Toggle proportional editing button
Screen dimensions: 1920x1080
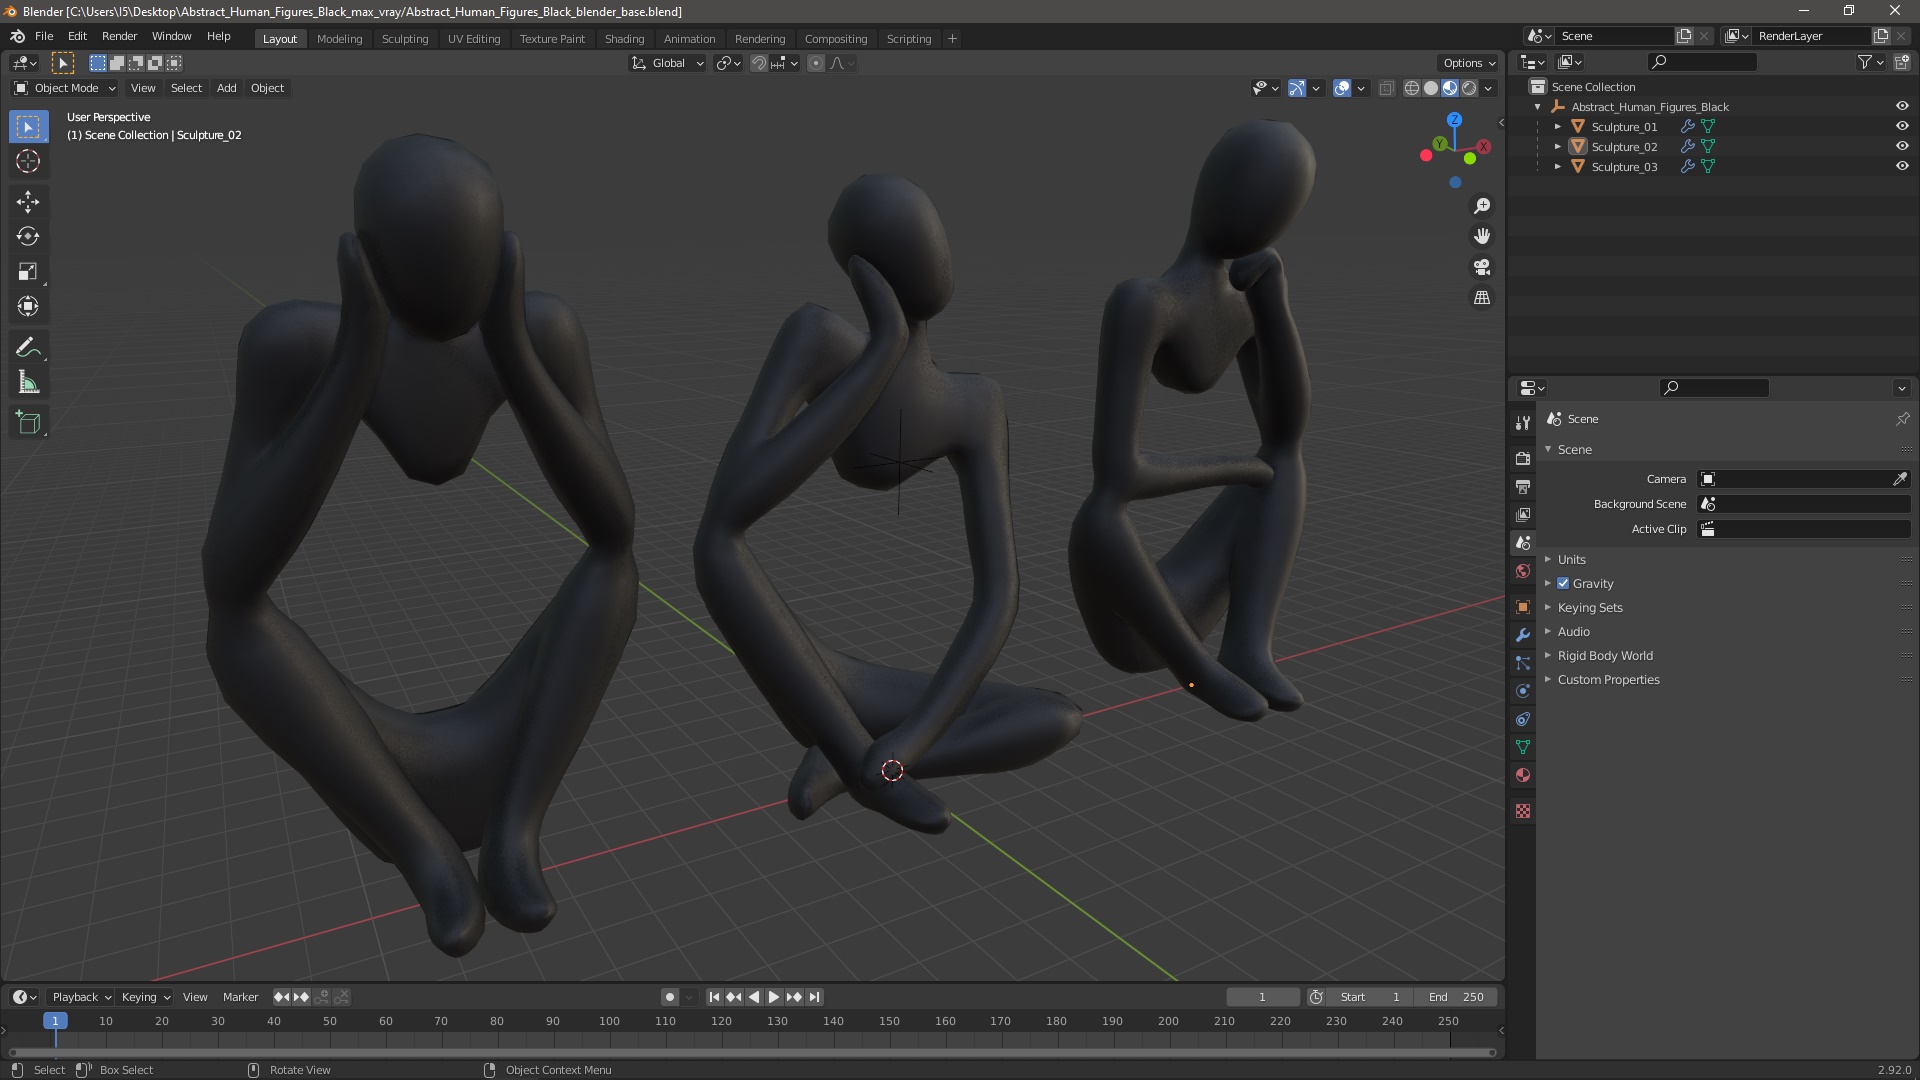pyautogui.click(x=816, y=63)
